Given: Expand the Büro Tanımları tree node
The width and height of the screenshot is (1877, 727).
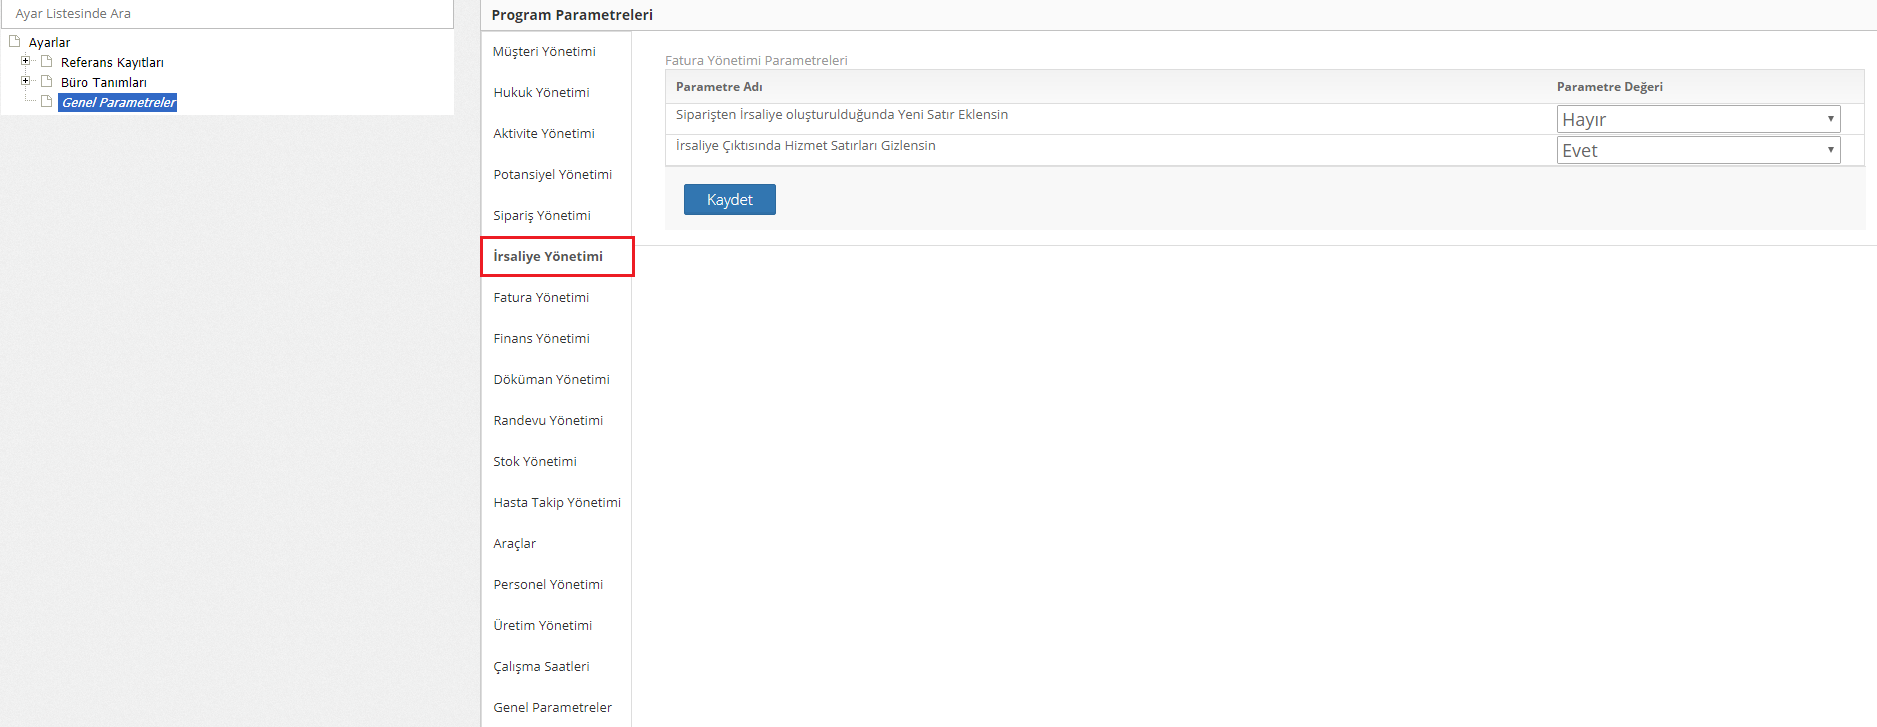Looking at the screenshot, I should (26, 81).
